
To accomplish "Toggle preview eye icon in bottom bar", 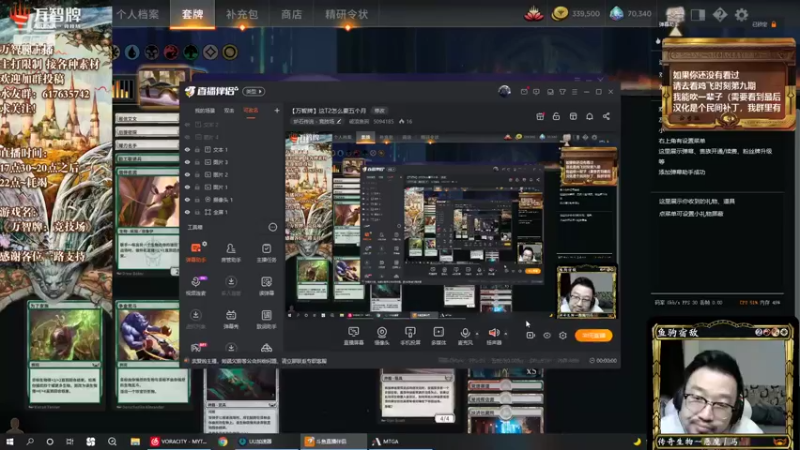I will [x=547, y=335].
